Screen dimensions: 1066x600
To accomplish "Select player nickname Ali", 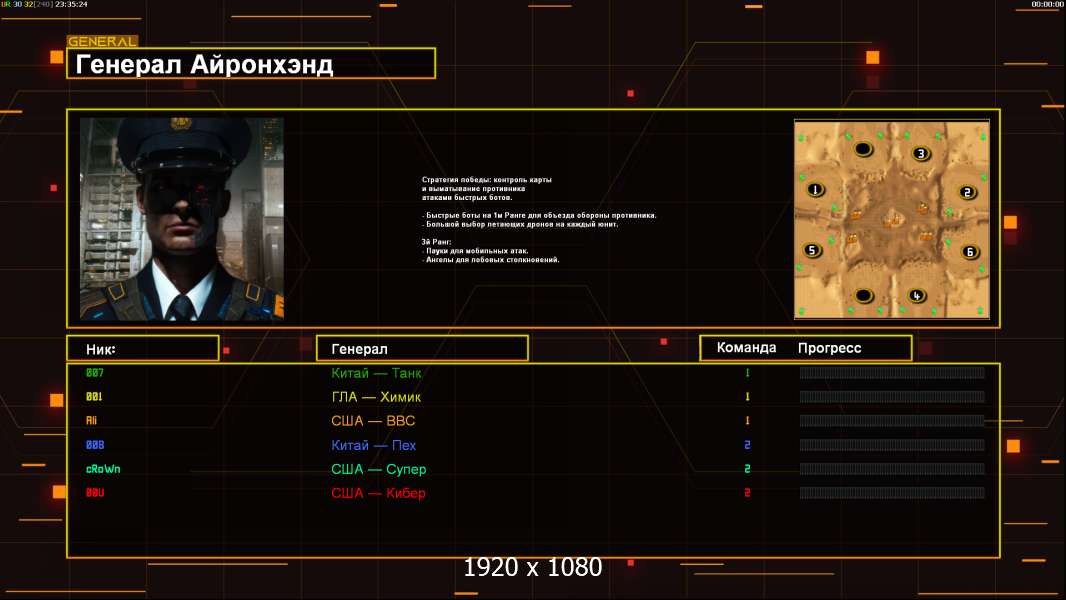I will point(91,421).
